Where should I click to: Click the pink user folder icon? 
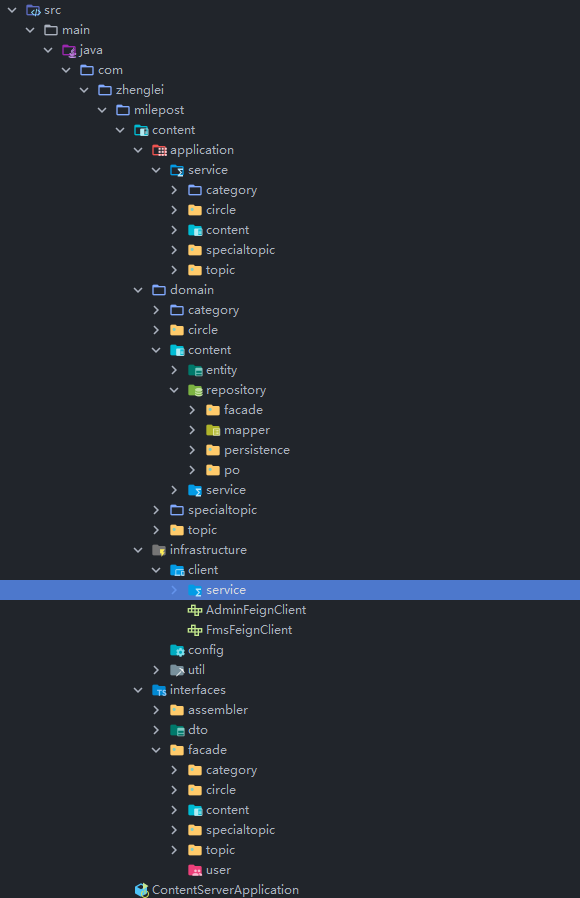[x=195, y=870]
